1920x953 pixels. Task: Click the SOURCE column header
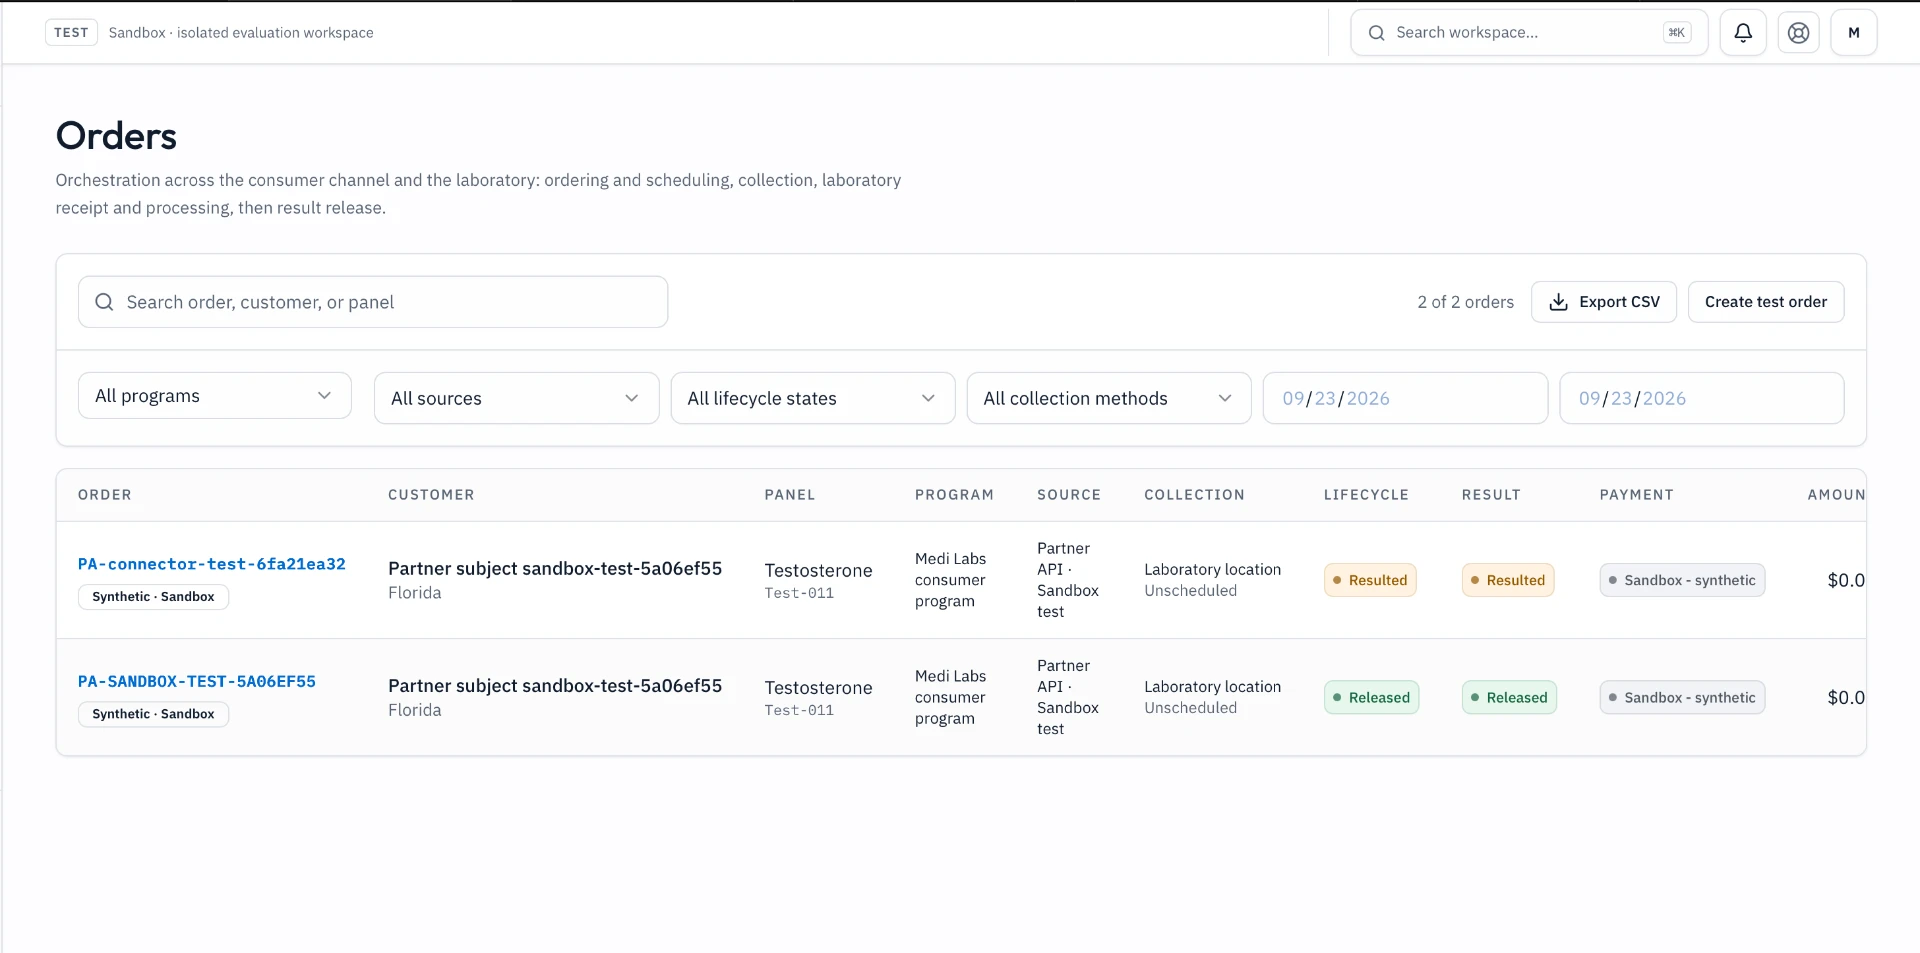tap(1069, 495)
